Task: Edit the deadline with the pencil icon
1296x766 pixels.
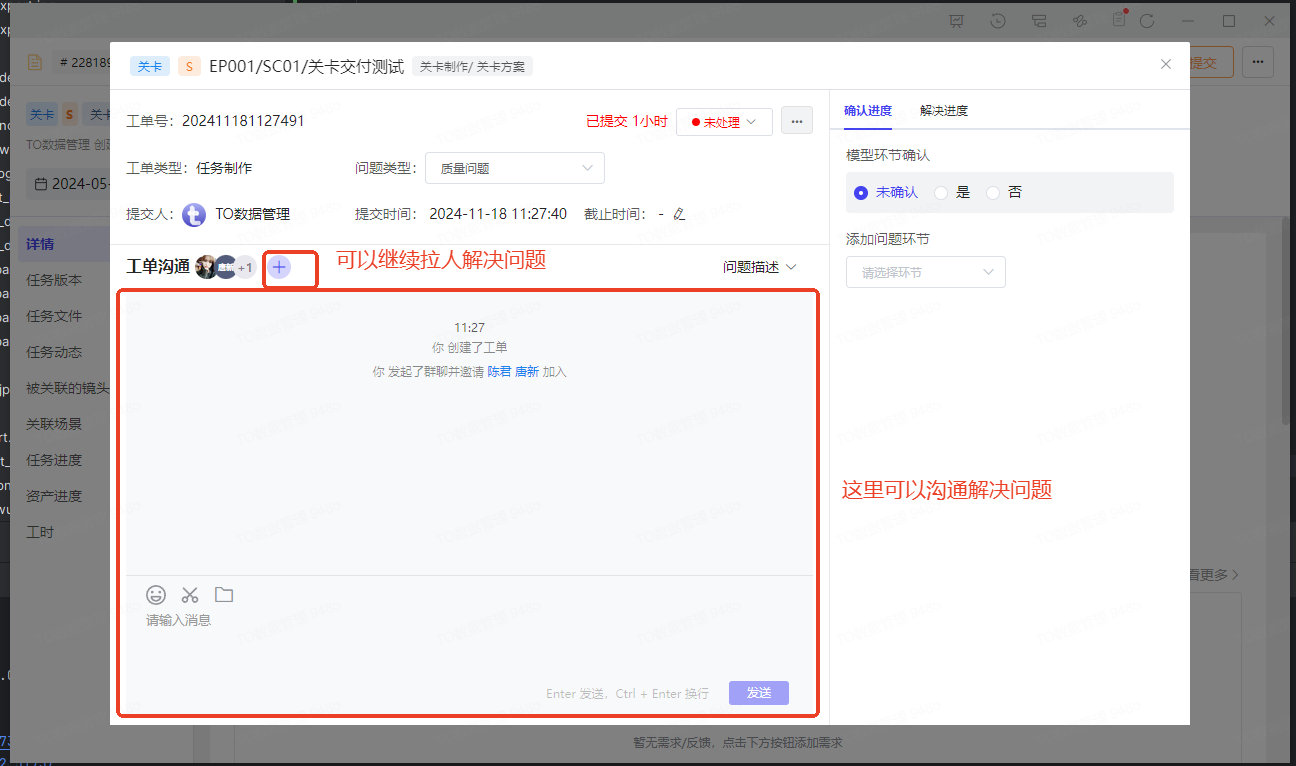Action: (680, 214)
